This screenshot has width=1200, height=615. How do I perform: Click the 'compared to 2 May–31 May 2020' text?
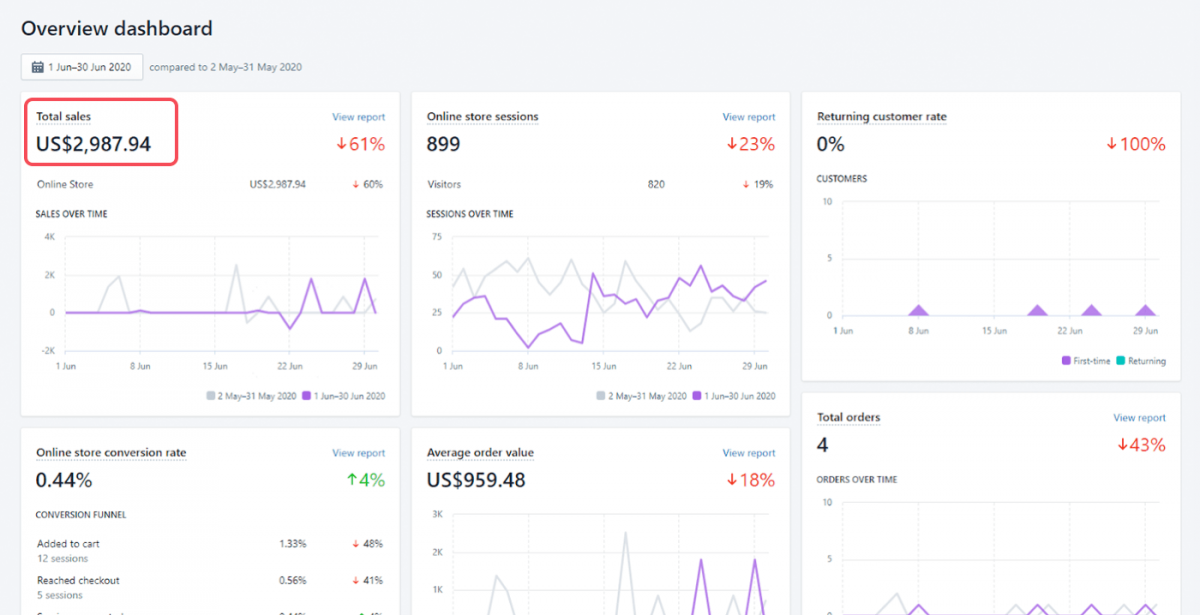[226, 67]
